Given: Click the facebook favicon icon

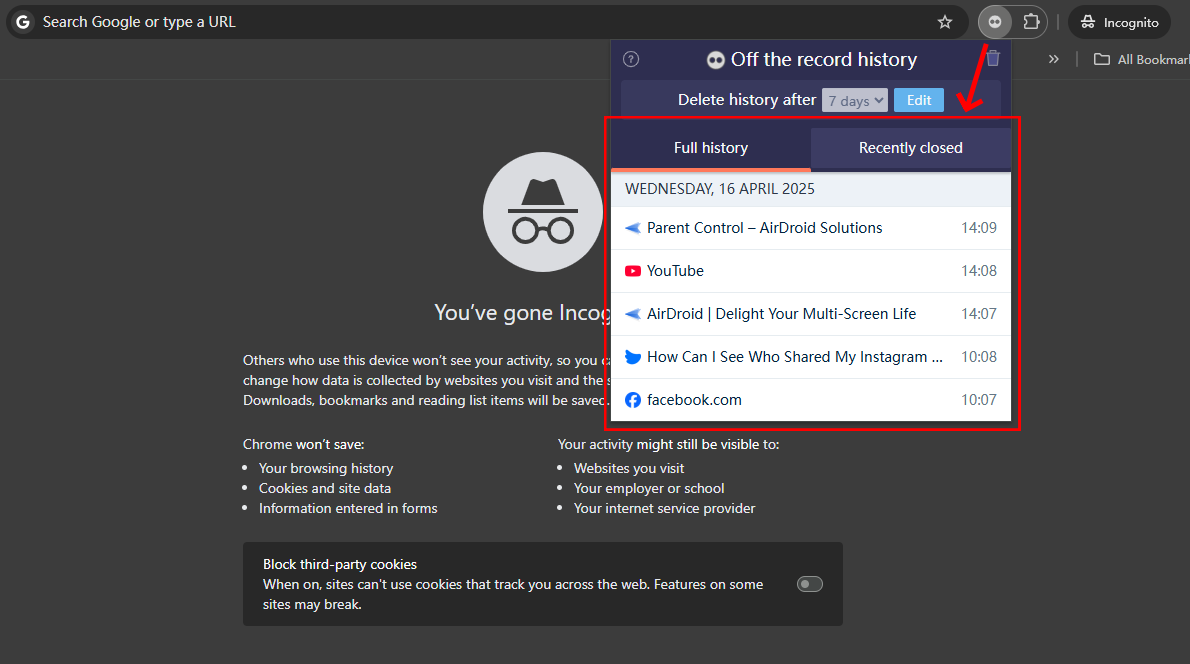Looking at the screenshot, I should tap(632, 400).
